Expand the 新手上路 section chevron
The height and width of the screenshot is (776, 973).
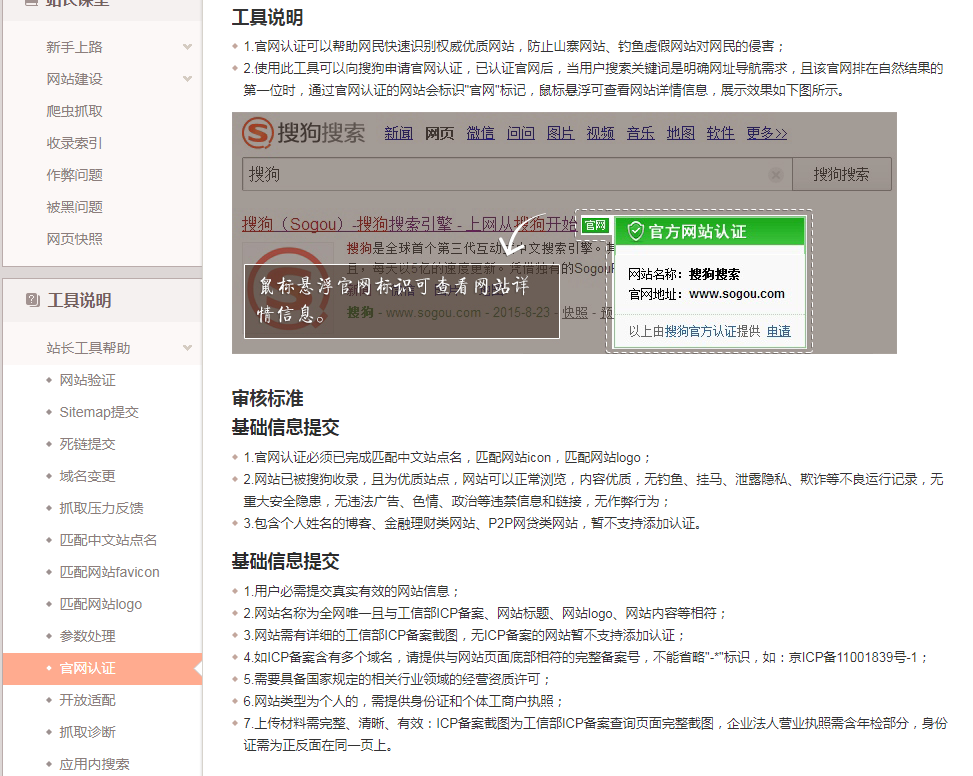coord(187,47)
